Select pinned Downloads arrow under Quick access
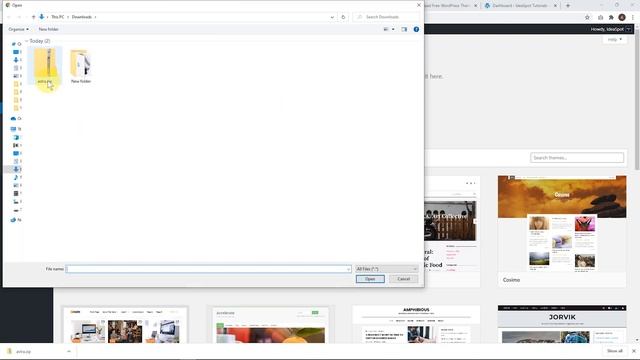640x360 pixels. tap(16, 60)
